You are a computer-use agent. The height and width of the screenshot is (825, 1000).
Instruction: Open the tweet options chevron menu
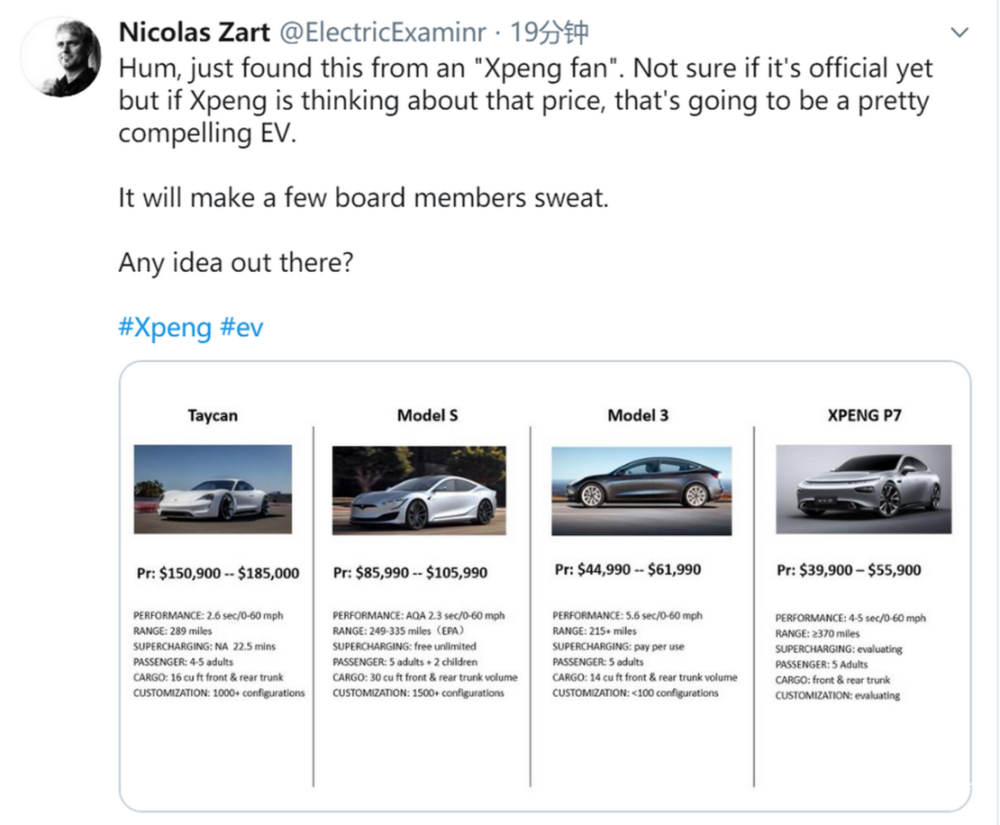click(x=959, y=33)
